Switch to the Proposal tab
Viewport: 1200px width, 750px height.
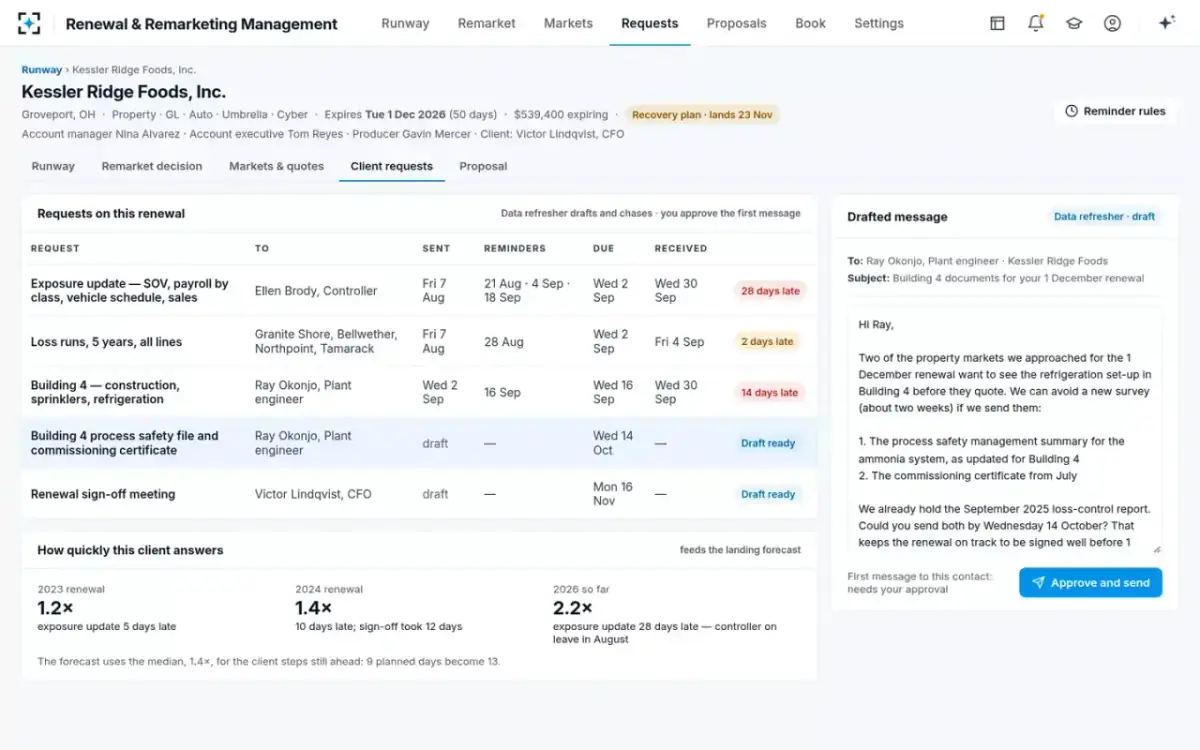(x=483, y=166)
